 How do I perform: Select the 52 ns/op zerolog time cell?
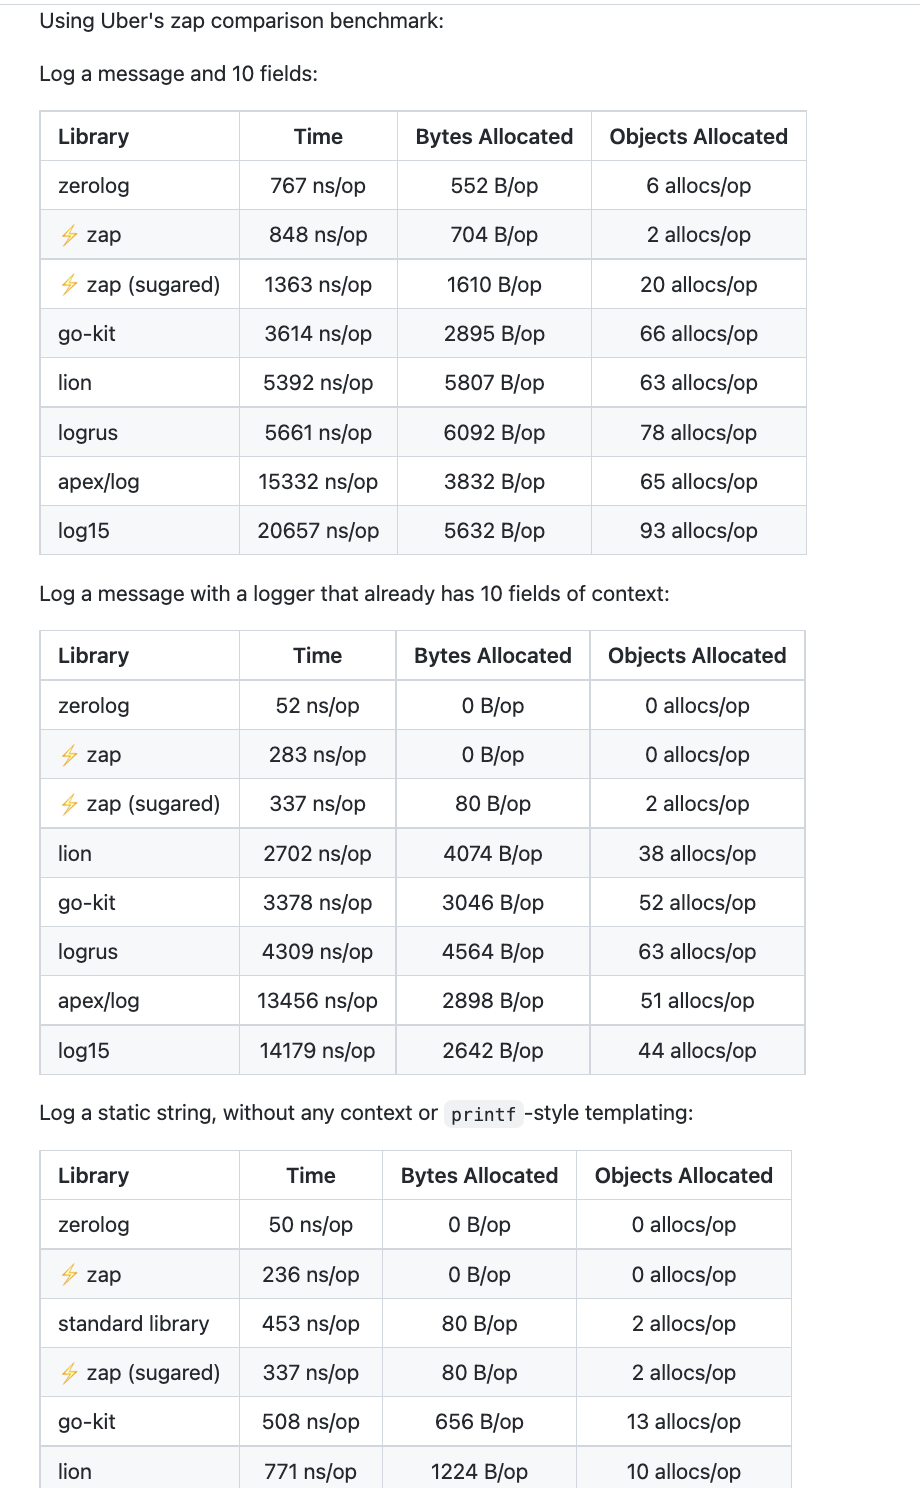(317, 706)
